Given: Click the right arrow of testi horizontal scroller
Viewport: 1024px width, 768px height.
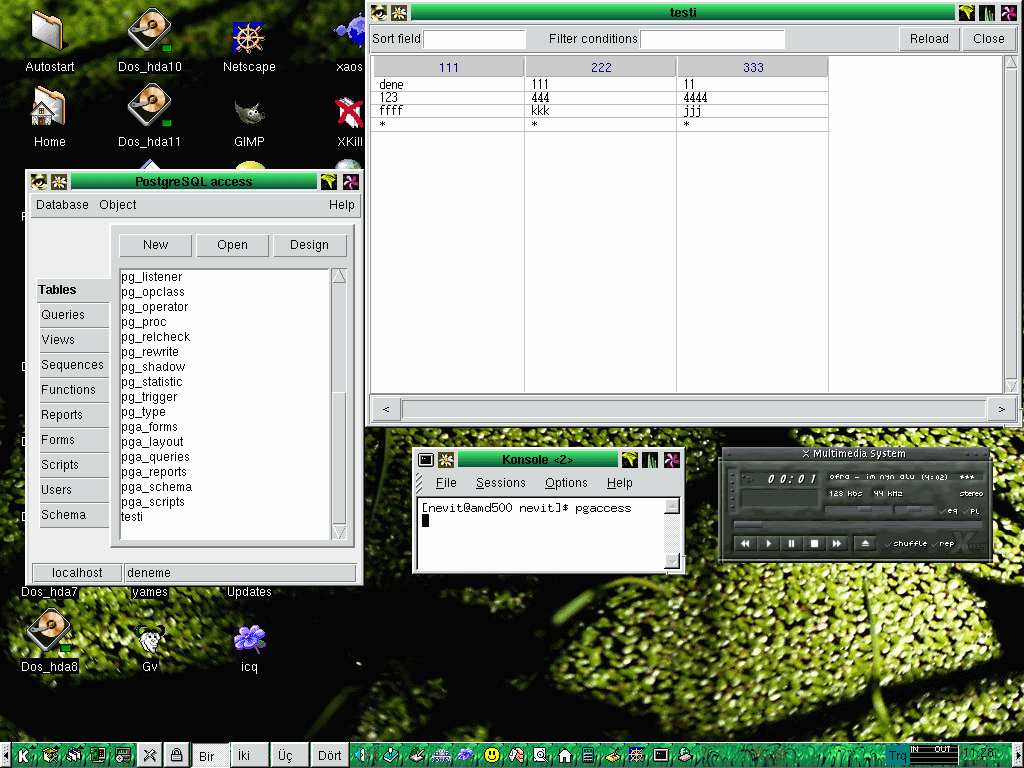Looking at the screenshot, I should pyautogui.click(x=1002, y=409).
